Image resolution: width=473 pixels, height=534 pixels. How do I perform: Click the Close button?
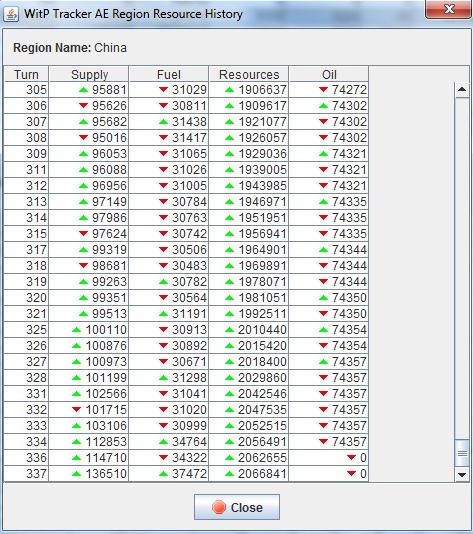point(237,507)
